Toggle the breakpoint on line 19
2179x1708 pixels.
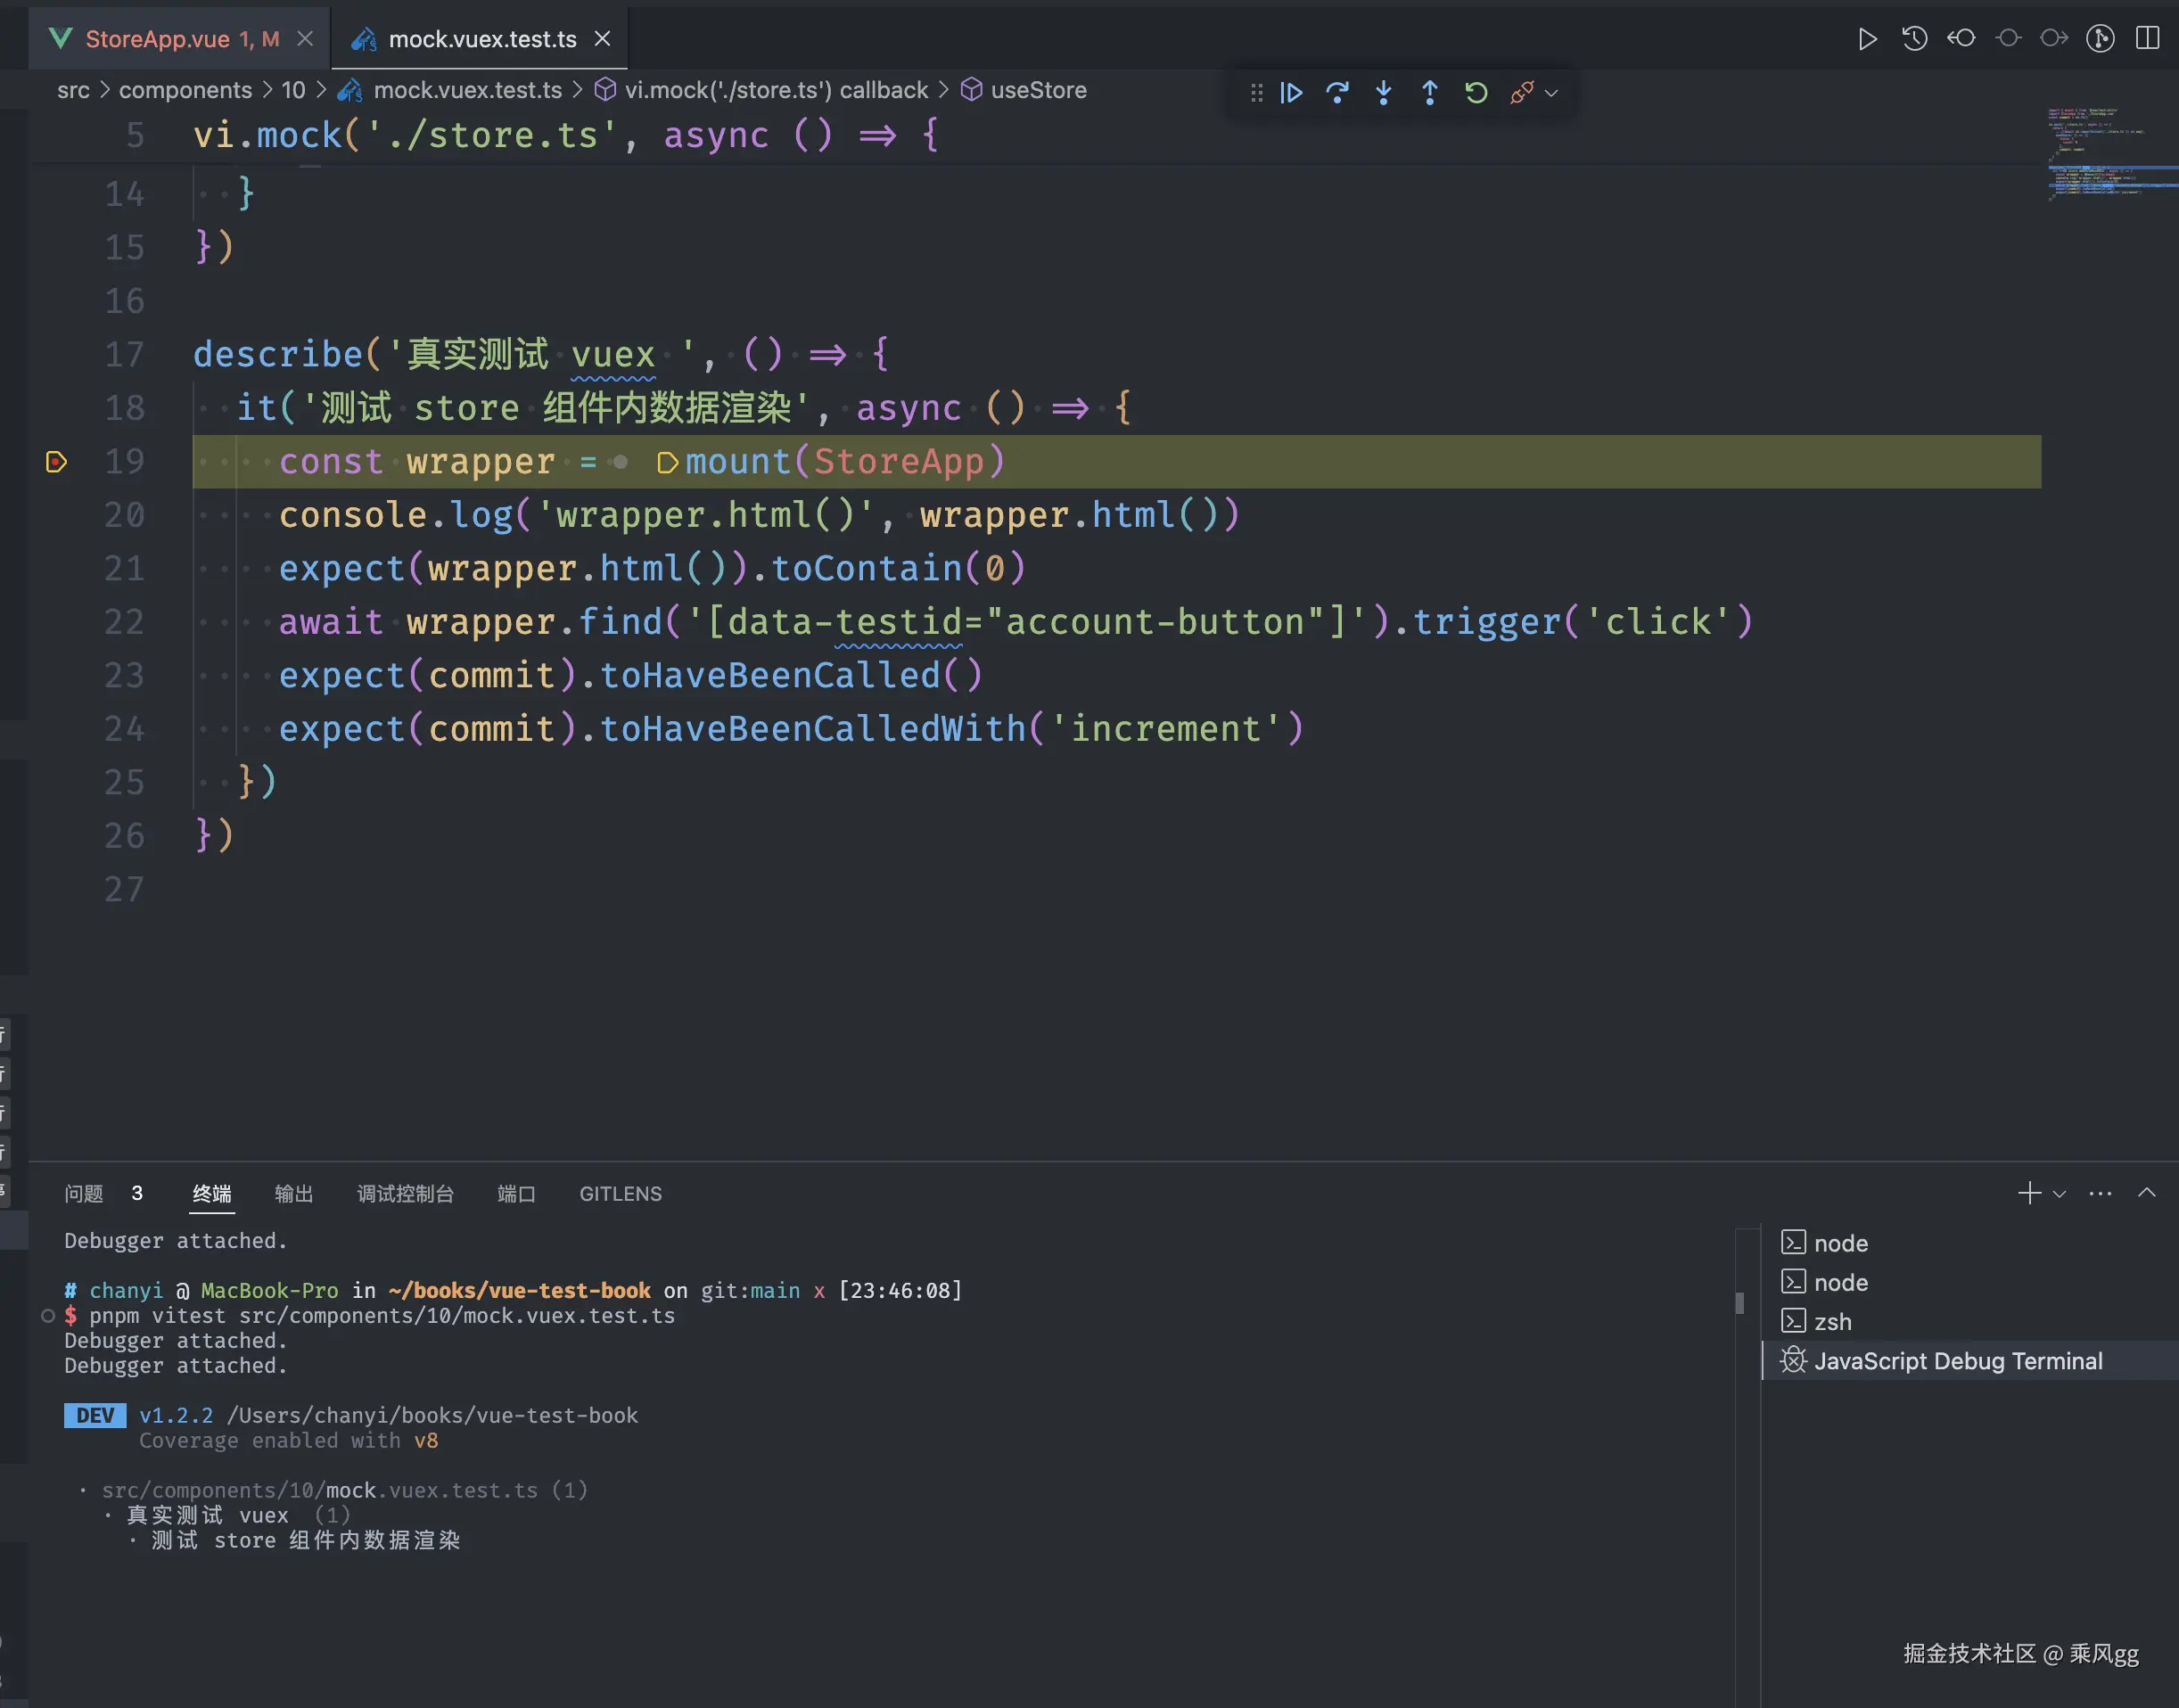(57, 462)
